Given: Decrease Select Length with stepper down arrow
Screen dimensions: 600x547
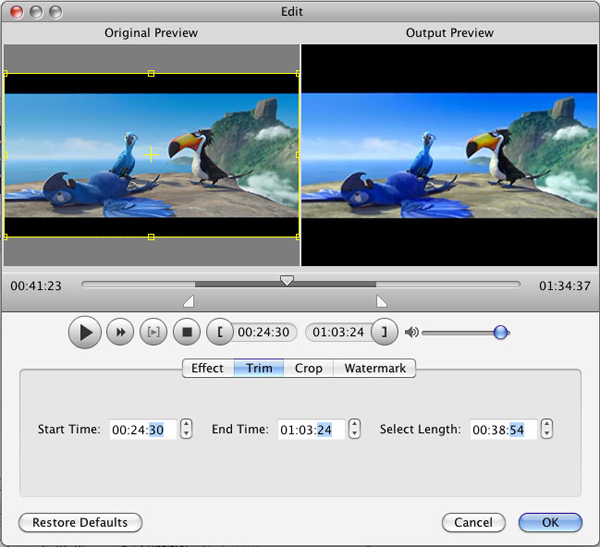Looking at the screenshot, I should coord(547,434).
